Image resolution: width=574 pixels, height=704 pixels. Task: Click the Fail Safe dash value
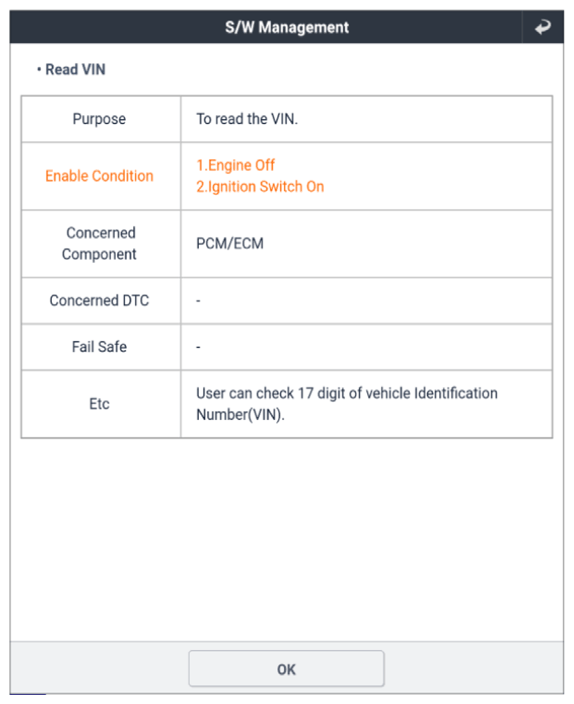[x=198, y=347]
